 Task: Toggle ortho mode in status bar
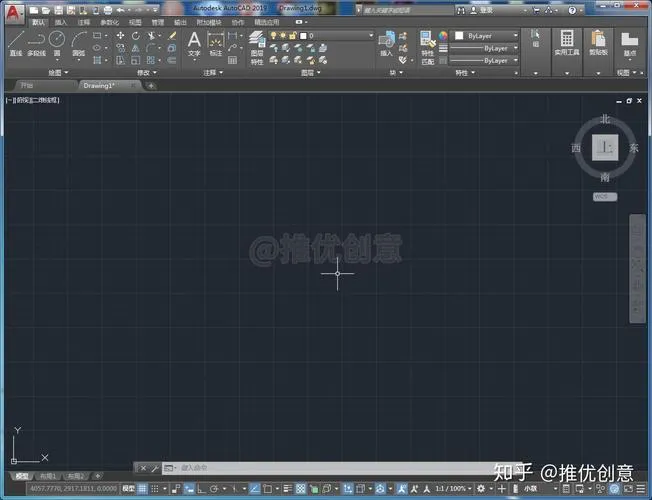click(x=201, y=489)
